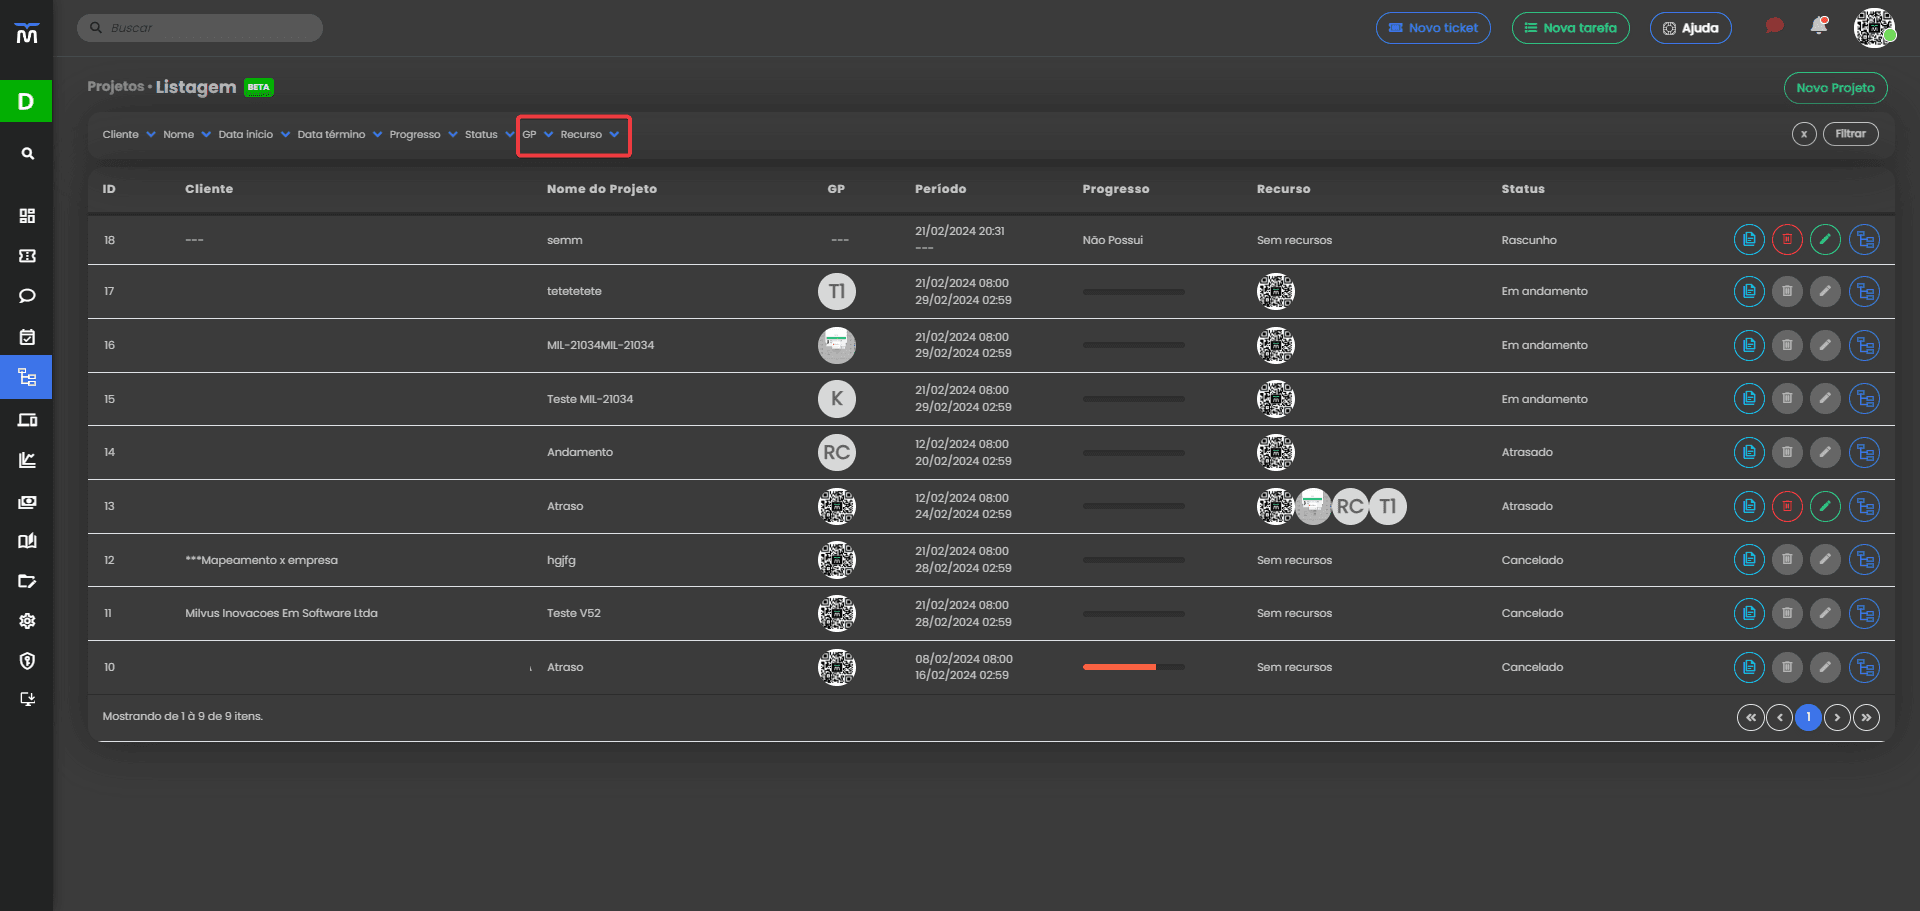Screen dimensions: 1920x911
Task: Open the dashboard grid icon in sidebar
Action: [x=28, y=216]
